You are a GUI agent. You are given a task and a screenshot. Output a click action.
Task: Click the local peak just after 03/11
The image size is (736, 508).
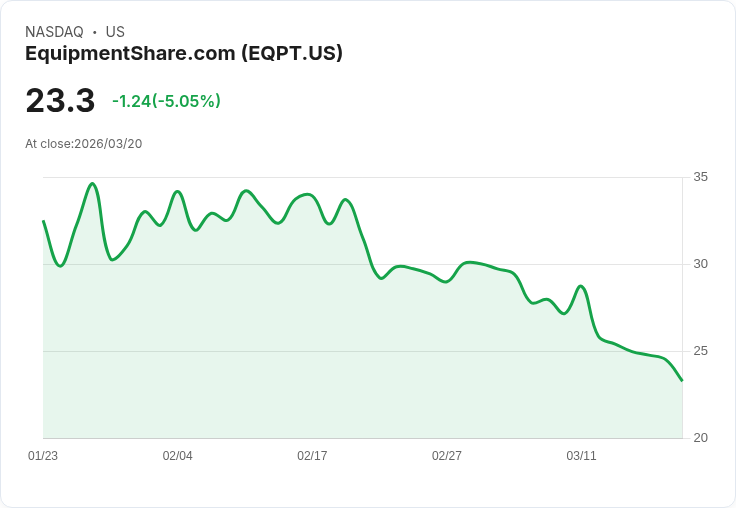coord(581,286)
